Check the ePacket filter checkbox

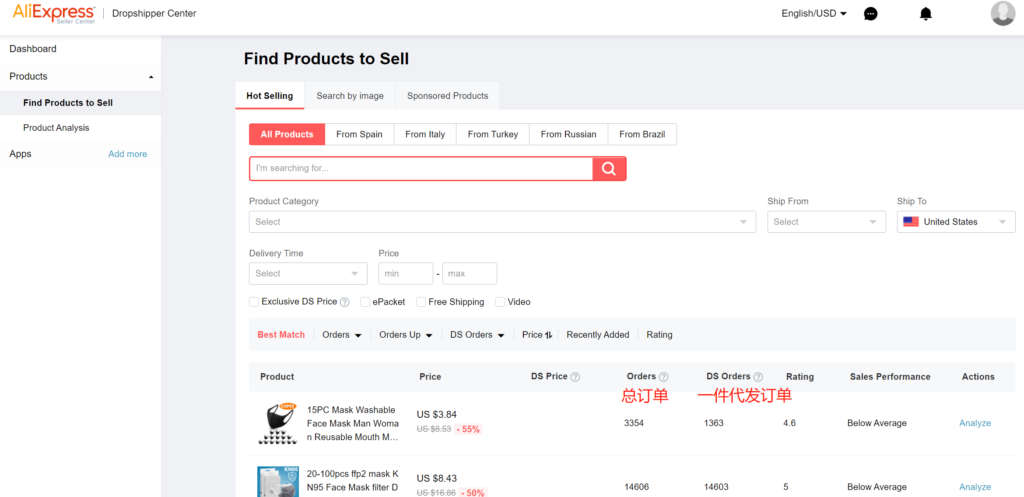365,302
